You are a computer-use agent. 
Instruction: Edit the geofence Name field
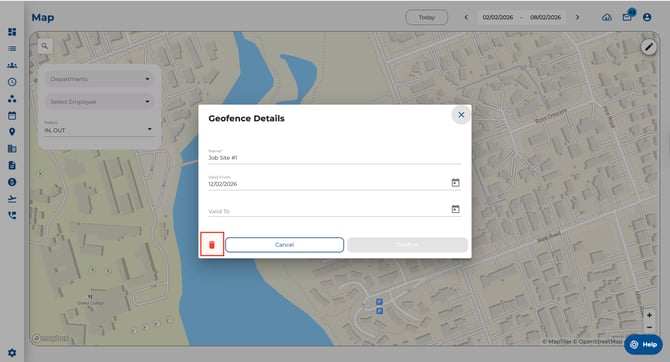click(335, 157)
